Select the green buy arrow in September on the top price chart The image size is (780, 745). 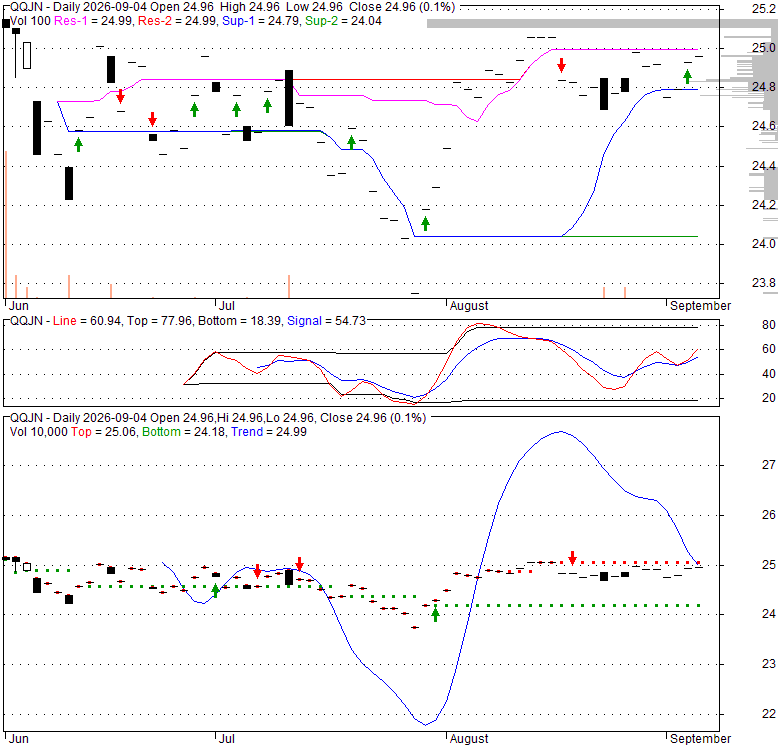pos(687,77)
